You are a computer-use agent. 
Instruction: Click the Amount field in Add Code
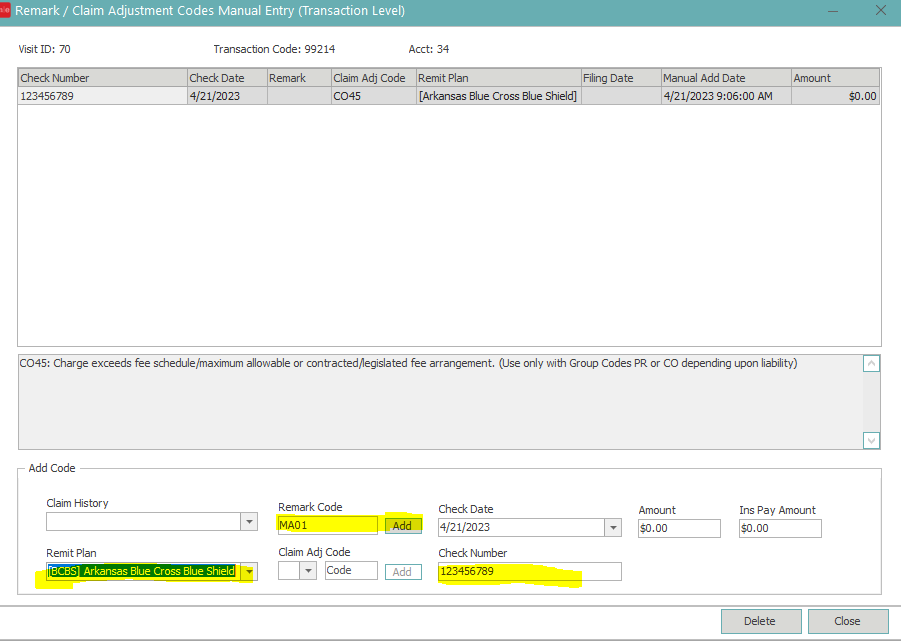tap(678, 528)
